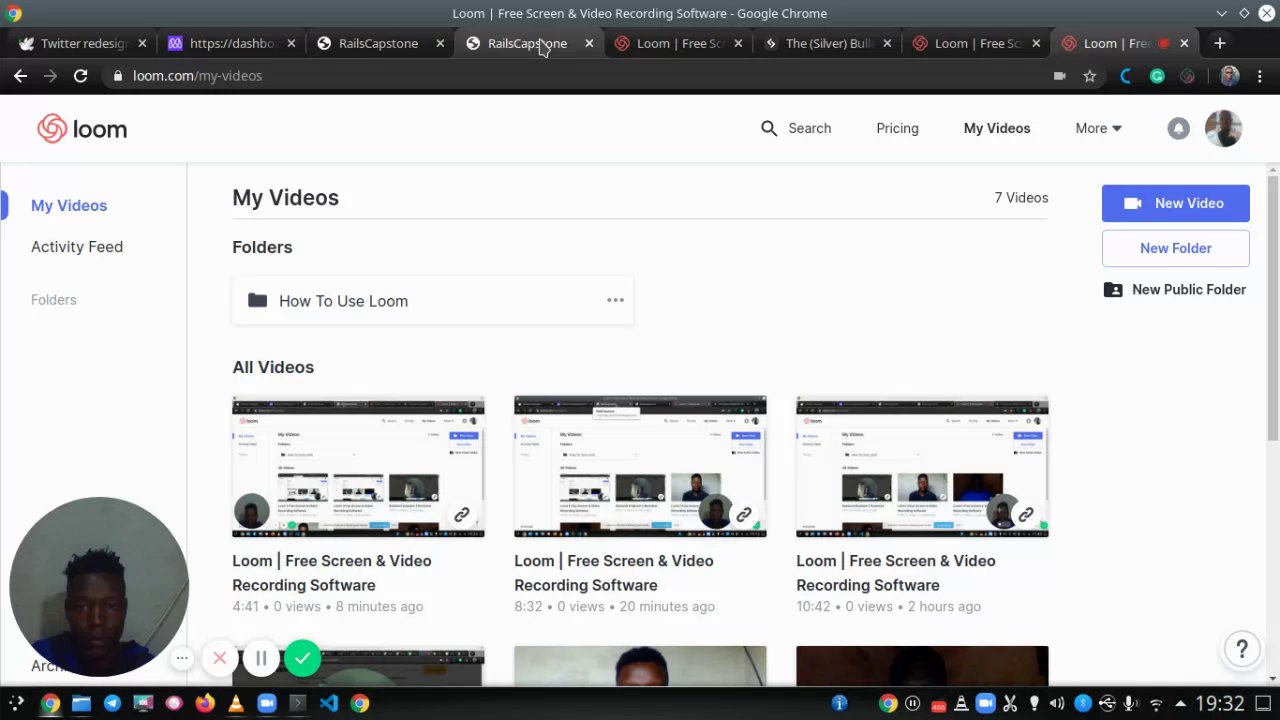The height and width of the screenshot is (720, 1280).
Task: Expand the More dropdown in Loom header
Action: [1098, 128]
